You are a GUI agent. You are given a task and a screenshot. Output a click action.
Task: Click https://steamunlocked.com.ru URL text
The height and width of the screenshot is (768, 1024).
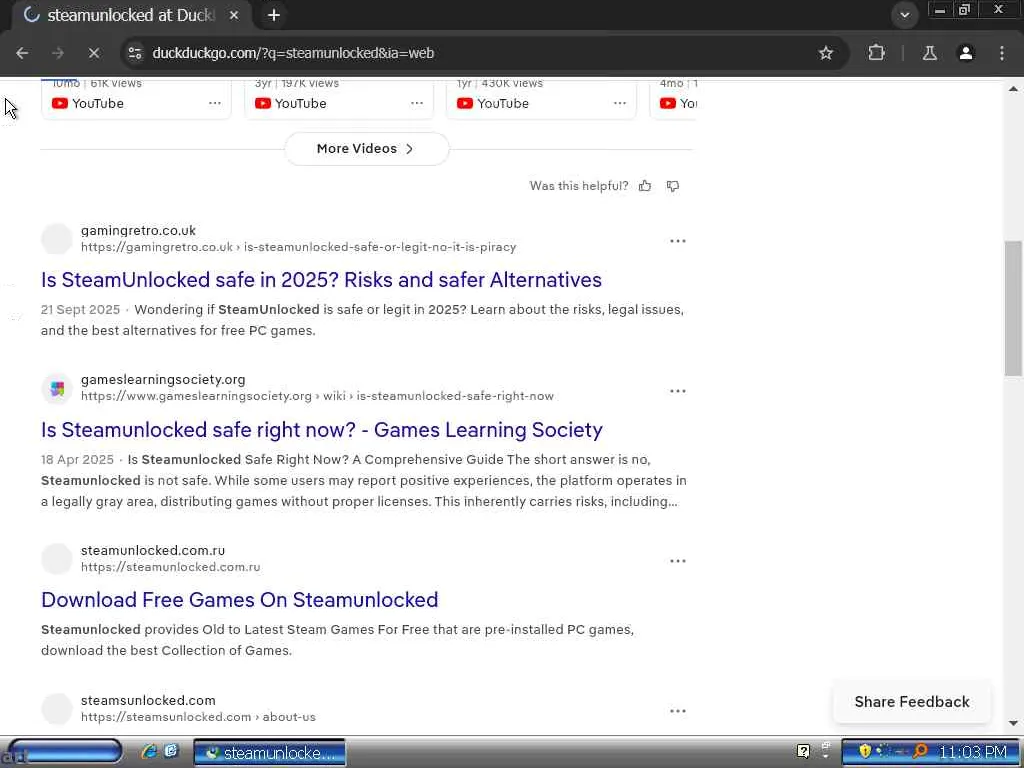[x=170, y=567]
